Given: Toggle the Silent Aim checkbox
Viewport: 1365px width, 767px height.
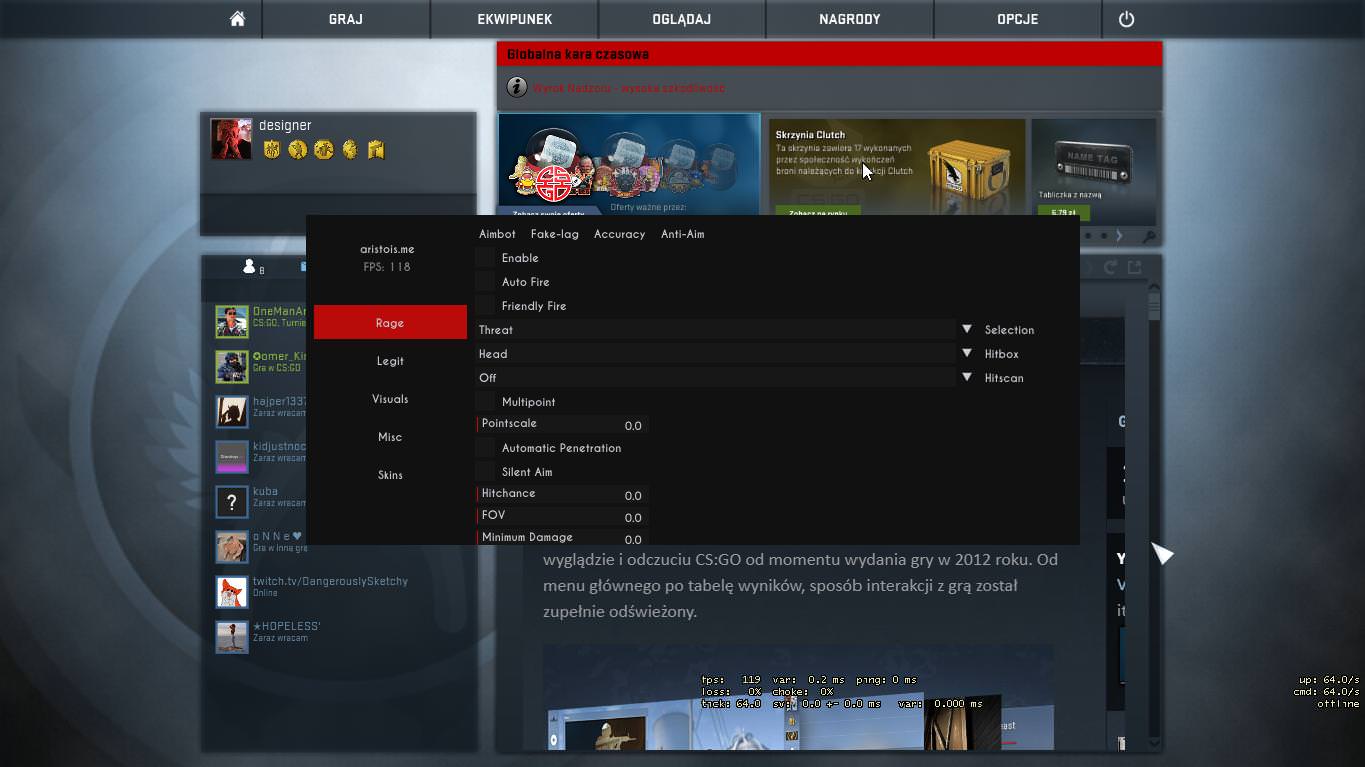Looking at the screenshot, I should (485, 471).
